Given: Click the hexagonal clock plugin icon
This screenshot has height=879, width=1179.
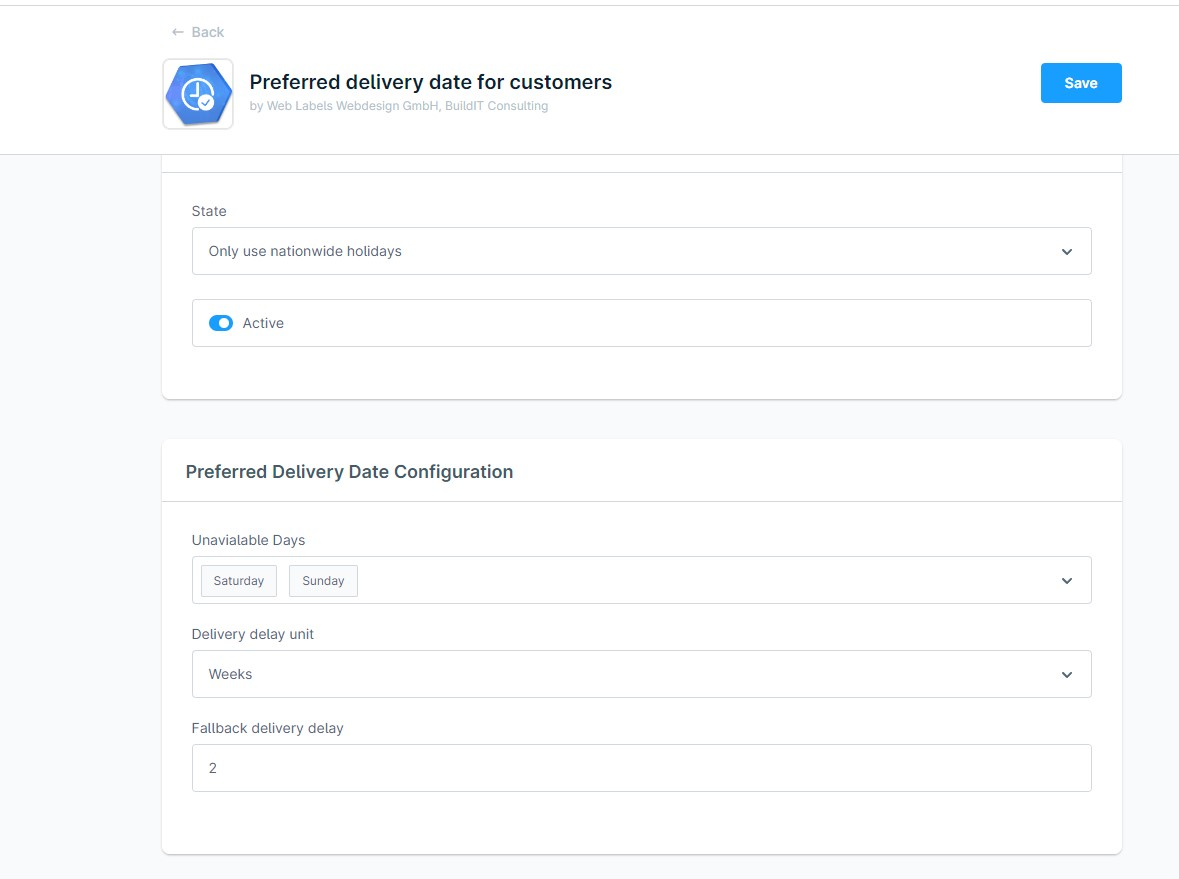Looking at the screenshot, I should [197, 93].
